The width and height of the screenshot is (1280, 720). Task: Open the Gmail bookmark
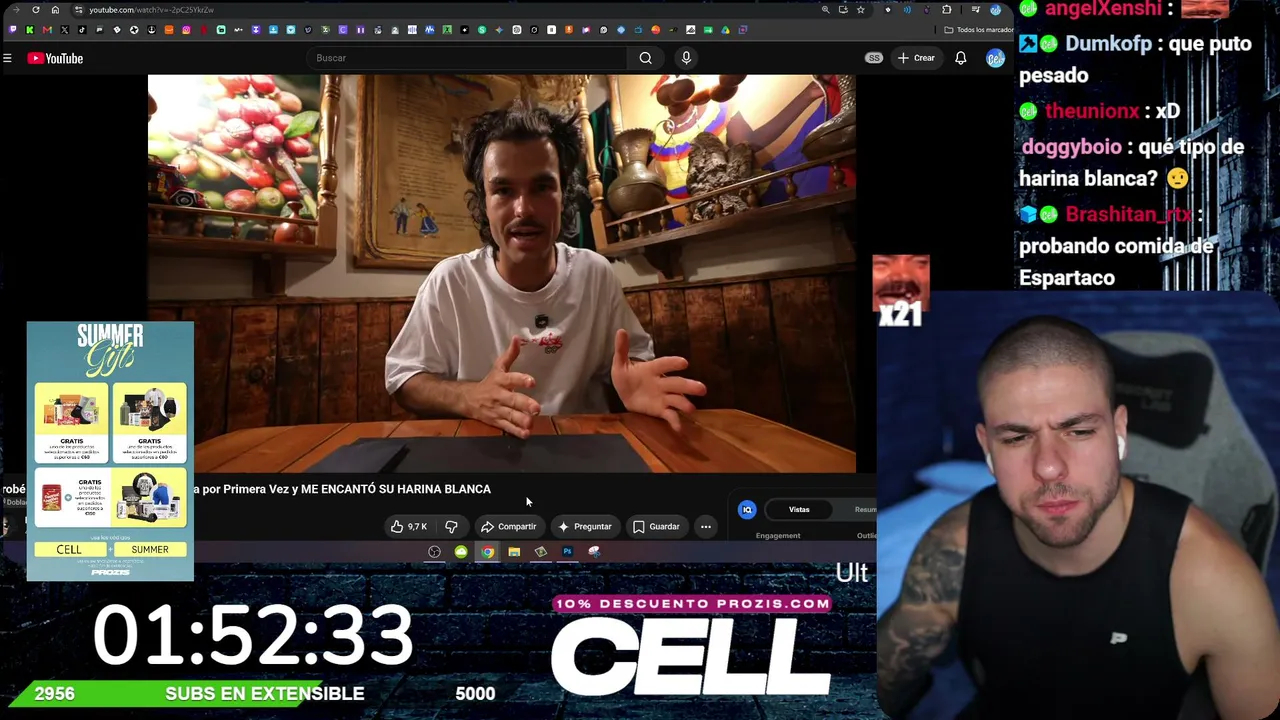click(x=47, y=30)
